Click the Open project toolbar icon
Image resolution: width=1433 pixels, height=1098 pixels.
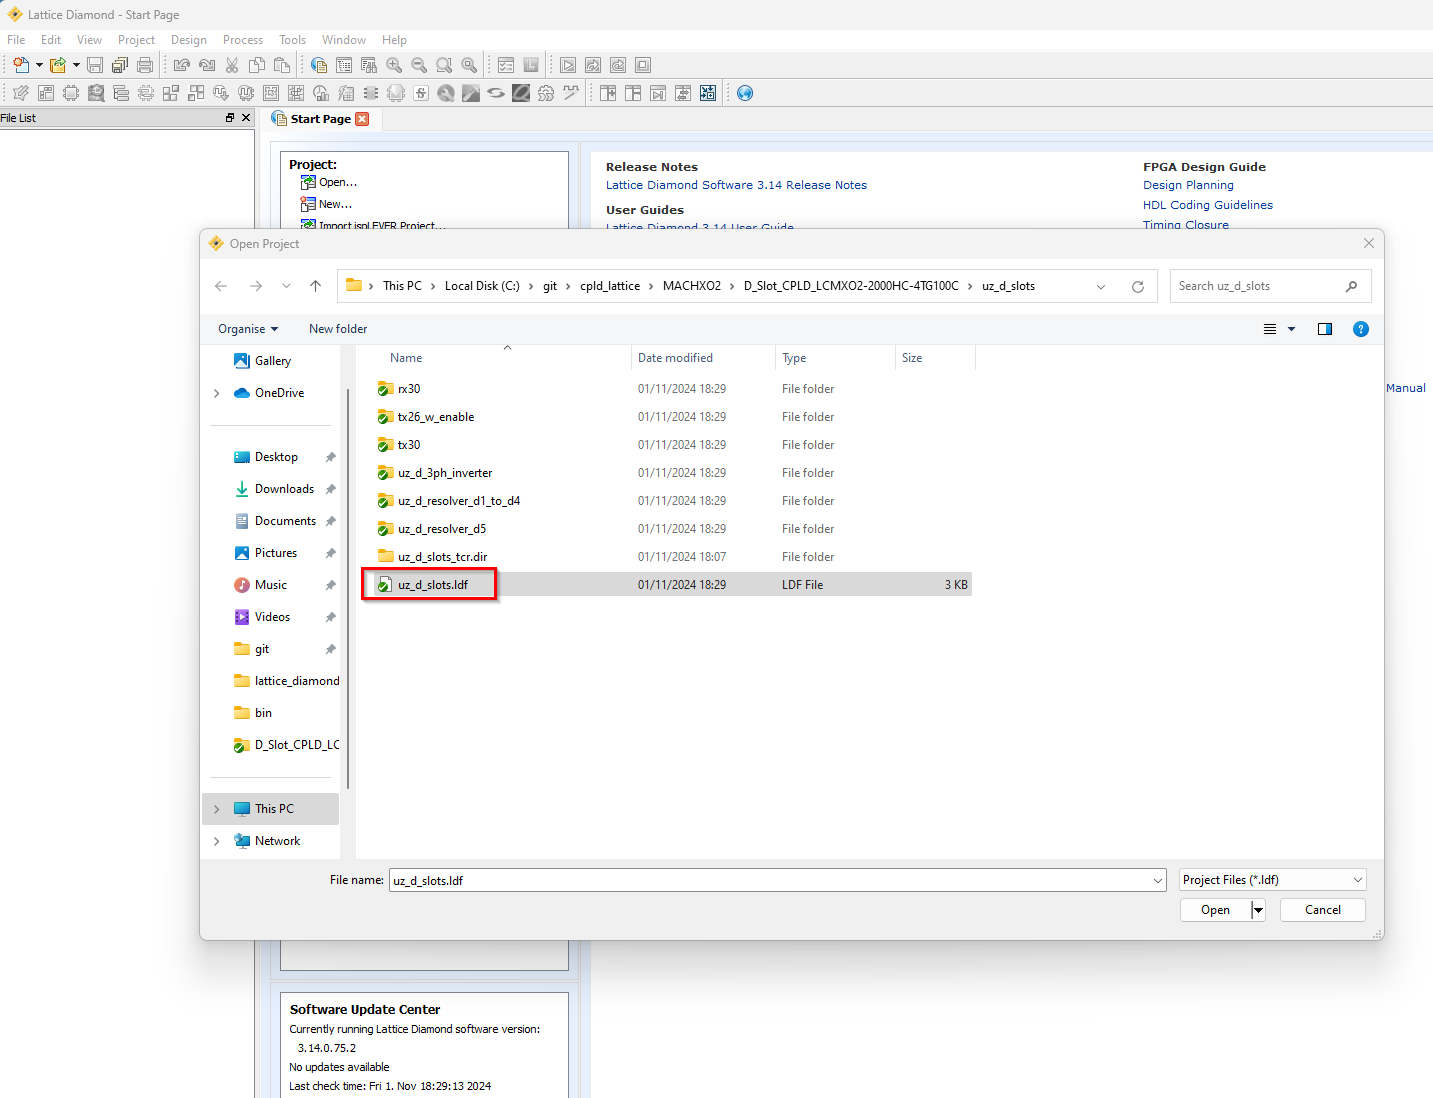[58, 65]
